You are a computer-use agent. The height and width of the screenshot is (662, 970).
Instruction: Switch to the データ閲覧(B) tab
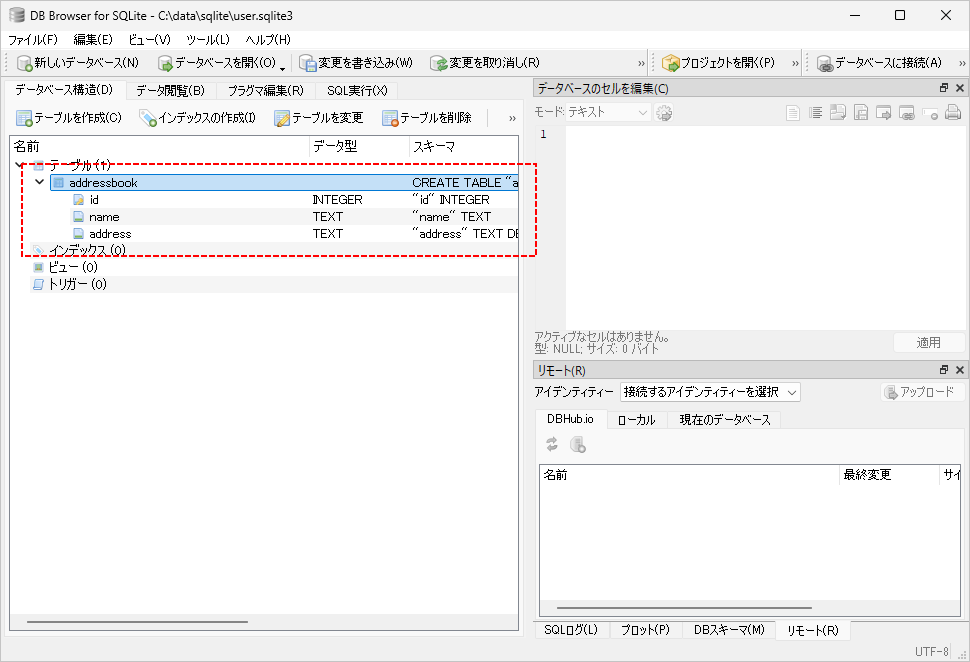tap(170, 90)
